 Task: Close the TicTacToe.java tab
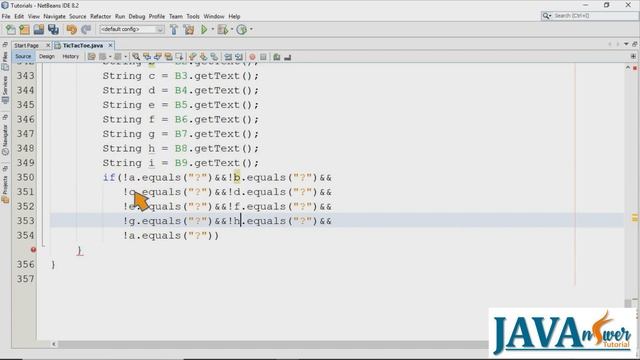(110, 45)
